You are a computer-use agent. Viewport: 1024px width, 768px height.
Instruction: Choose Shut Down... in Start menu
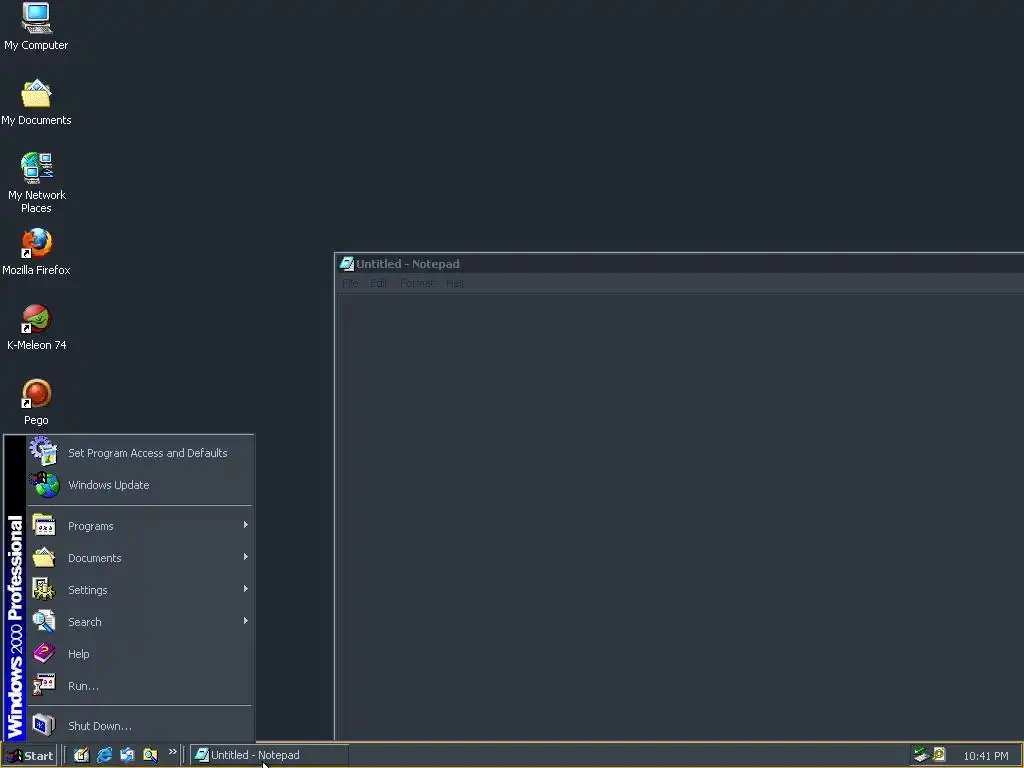[x=140, y=726]
